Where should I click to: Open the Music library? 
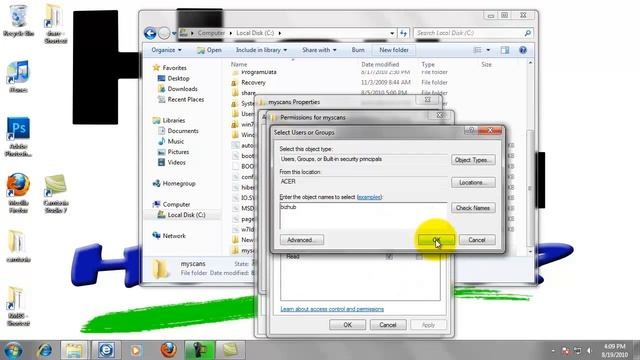(x=176, y=142)
